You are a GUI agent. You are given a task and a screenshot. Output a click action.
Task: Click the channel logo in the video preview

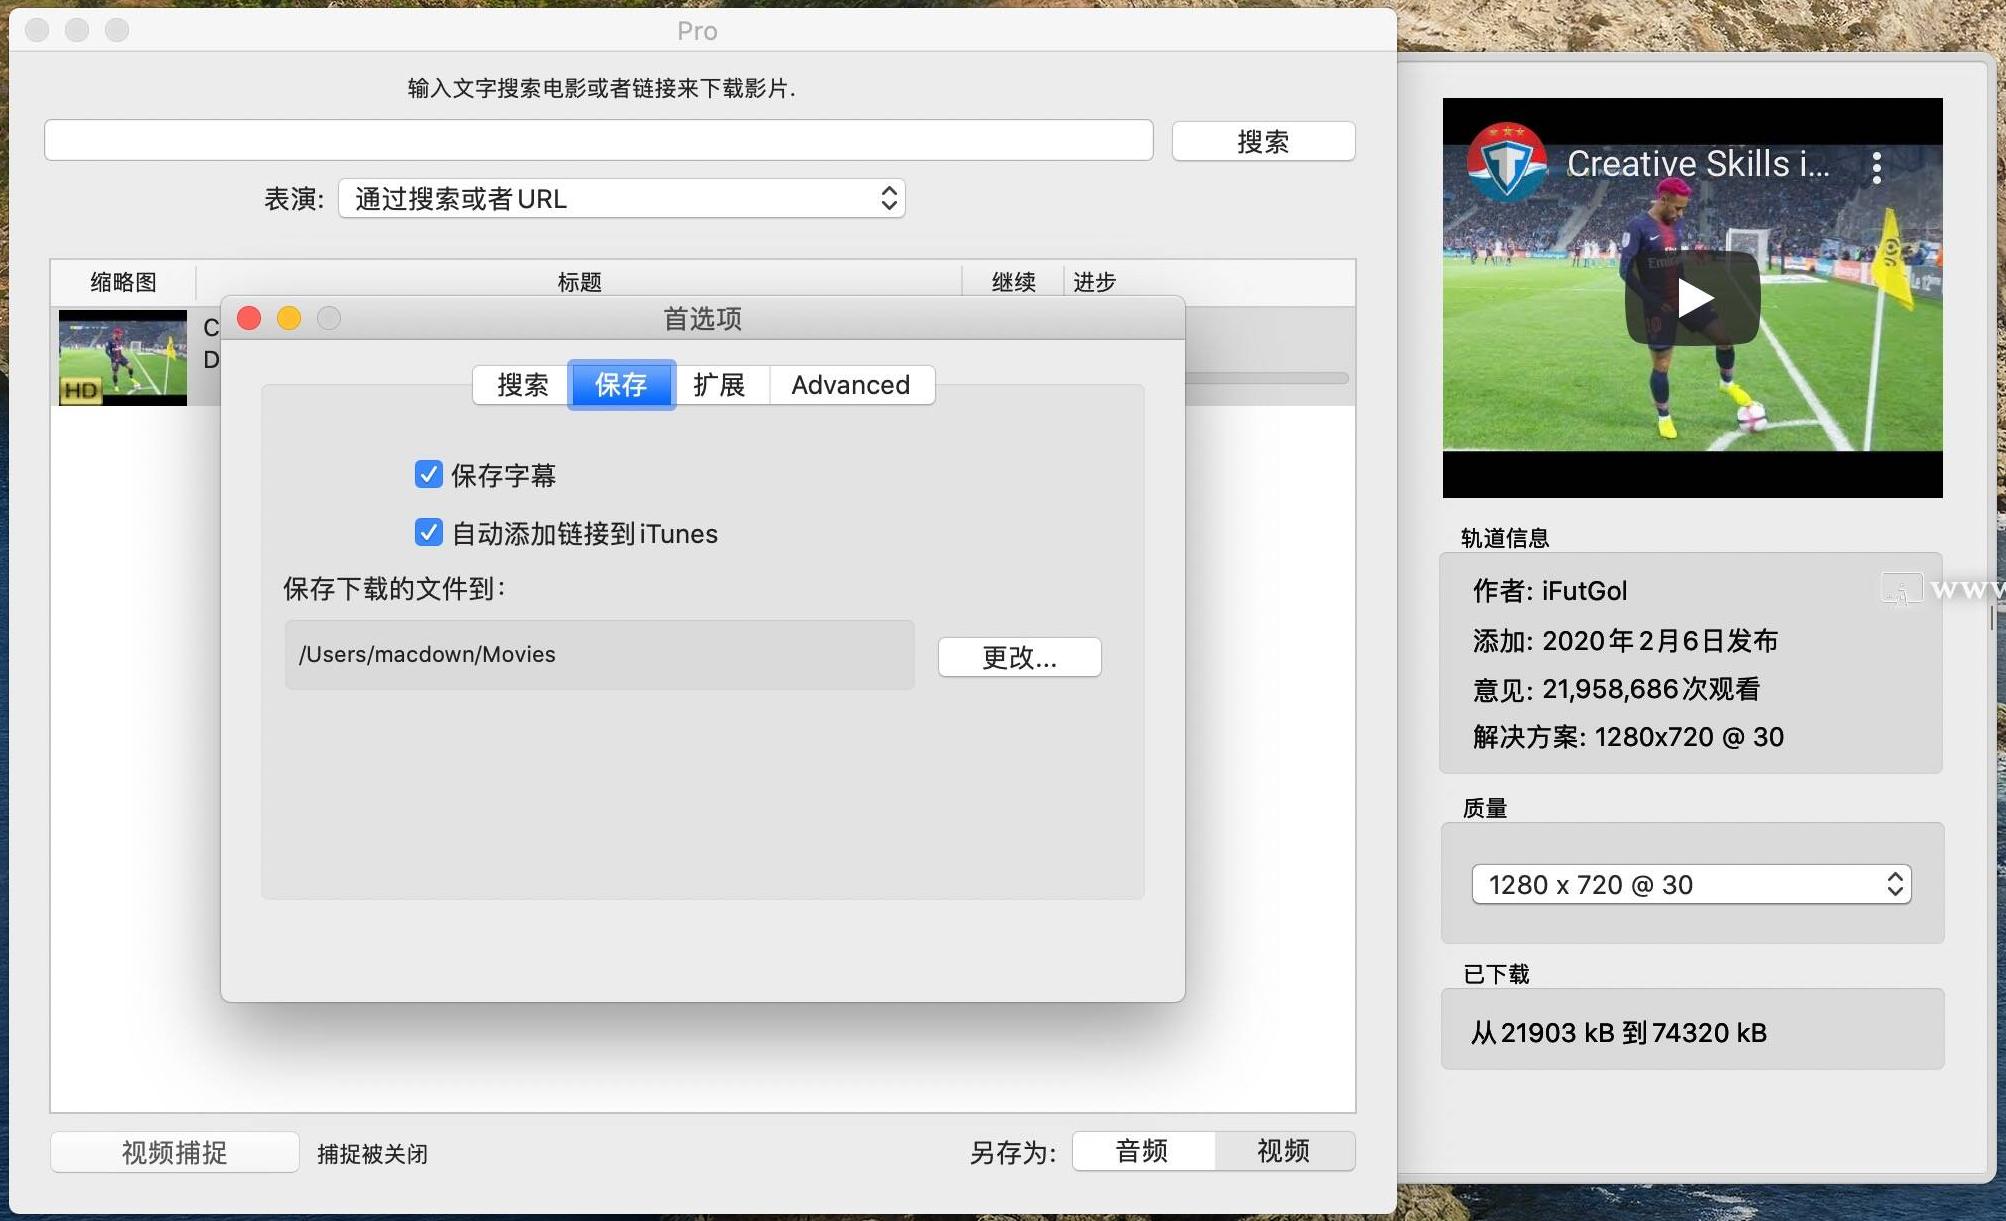[x=1507, y=162]
